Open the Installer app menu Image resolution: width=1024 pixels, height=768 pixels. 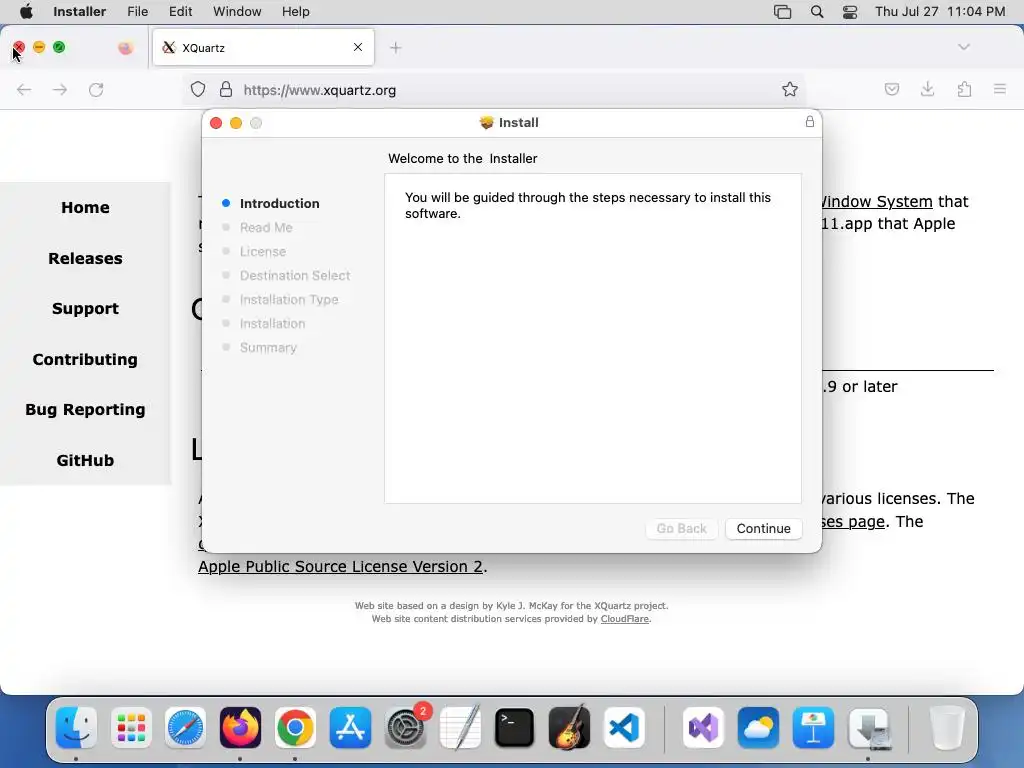tap(79, 11)
